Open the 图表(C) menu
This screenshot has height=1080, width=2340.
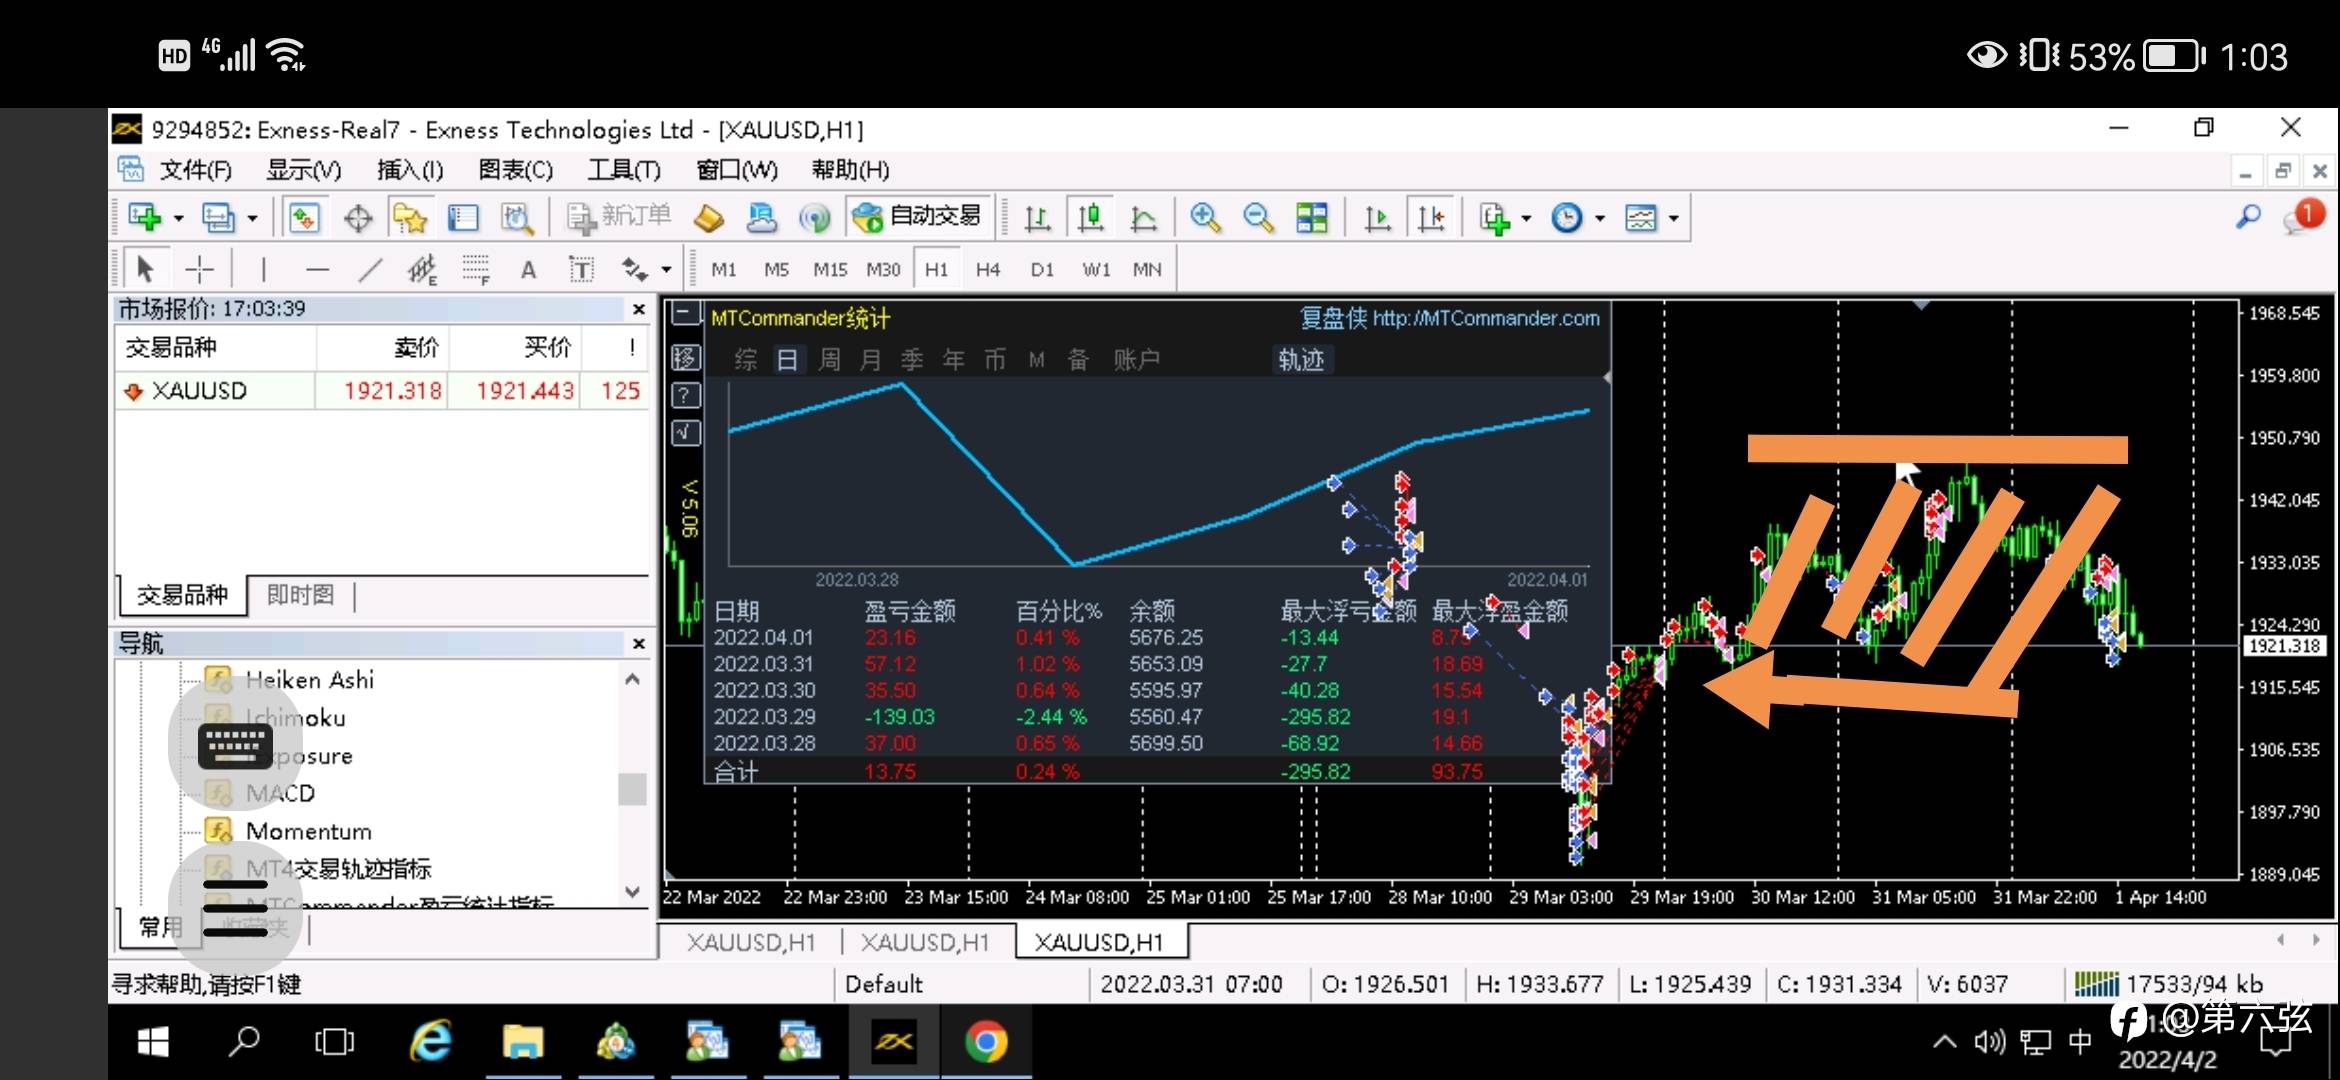click(x=515, y=170)
